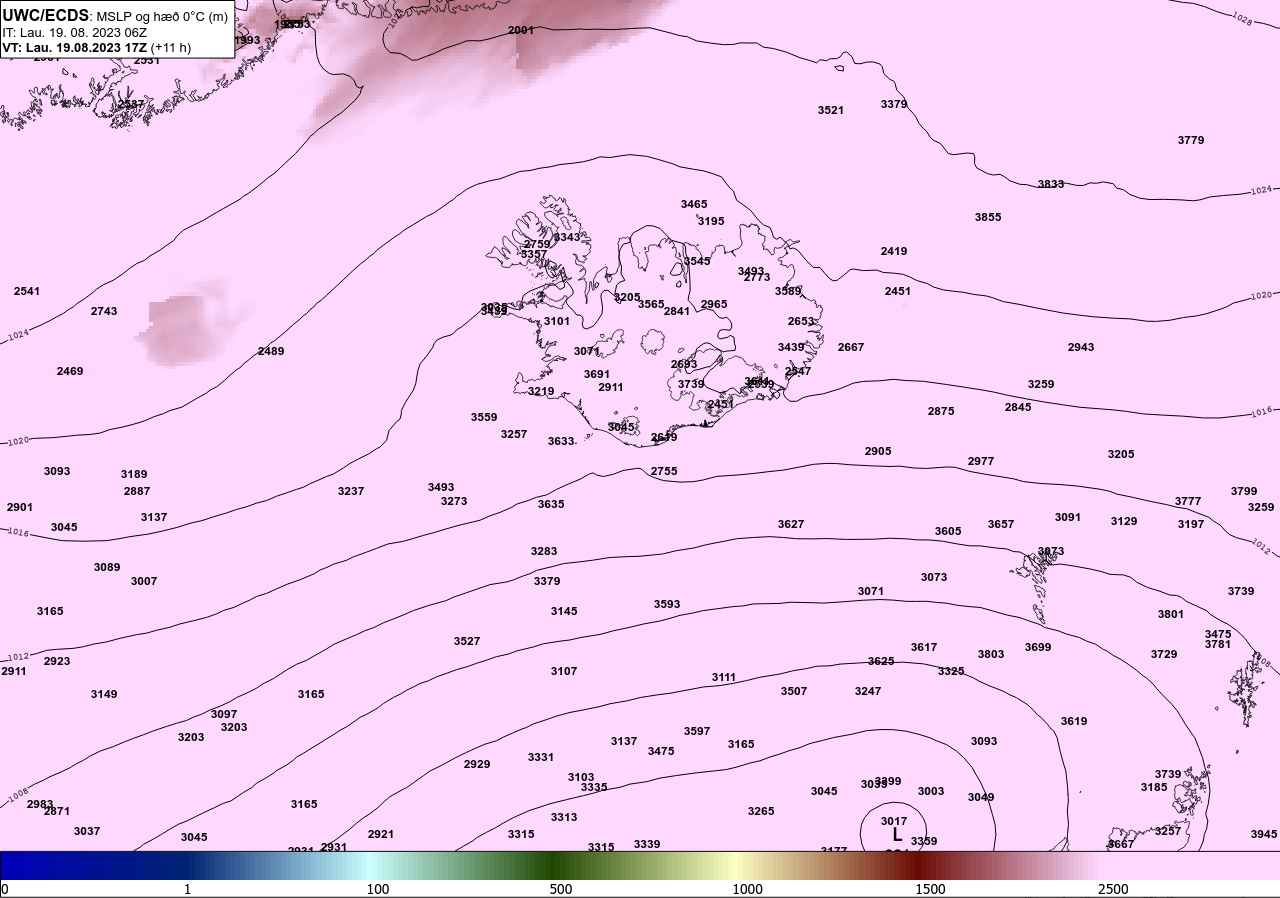
Task: Click the height value 3283
Action: [x=544, y=551]
